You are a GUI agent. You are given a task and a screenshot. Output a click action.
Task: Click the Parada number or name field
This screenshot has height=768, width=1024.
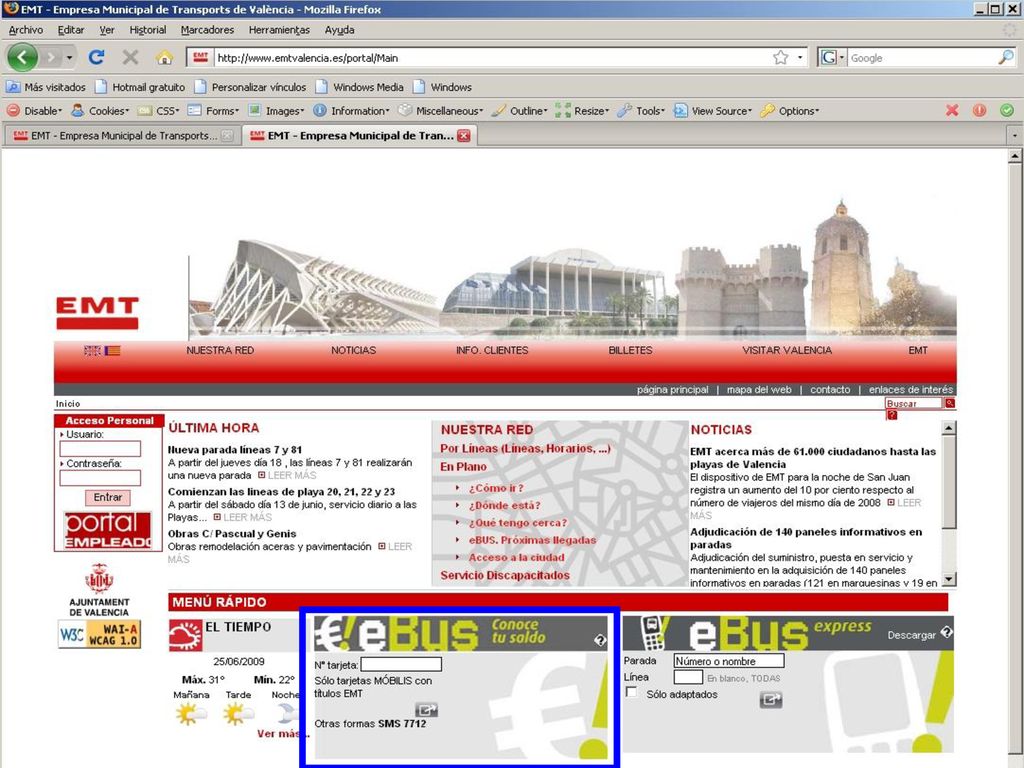[729, 661]
